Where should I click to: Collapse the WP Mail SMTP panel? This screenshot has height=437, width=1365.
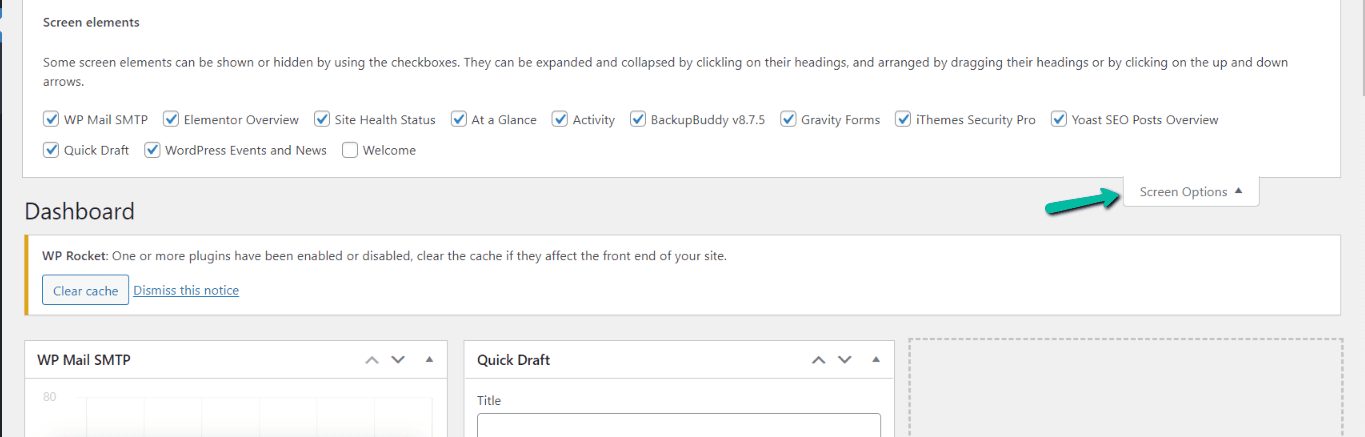[x=429, y=360]
